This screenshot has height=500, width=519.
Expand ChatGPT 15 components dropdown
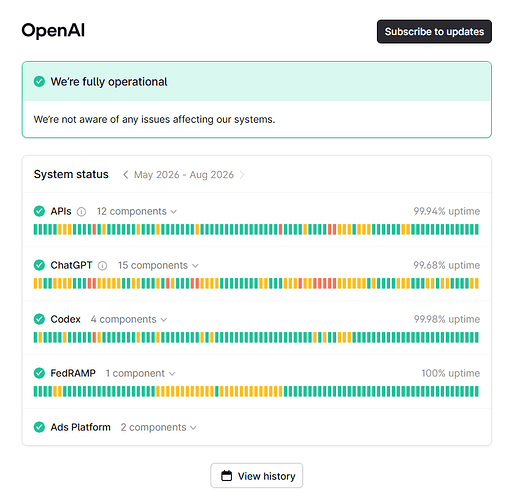[158, 265]
